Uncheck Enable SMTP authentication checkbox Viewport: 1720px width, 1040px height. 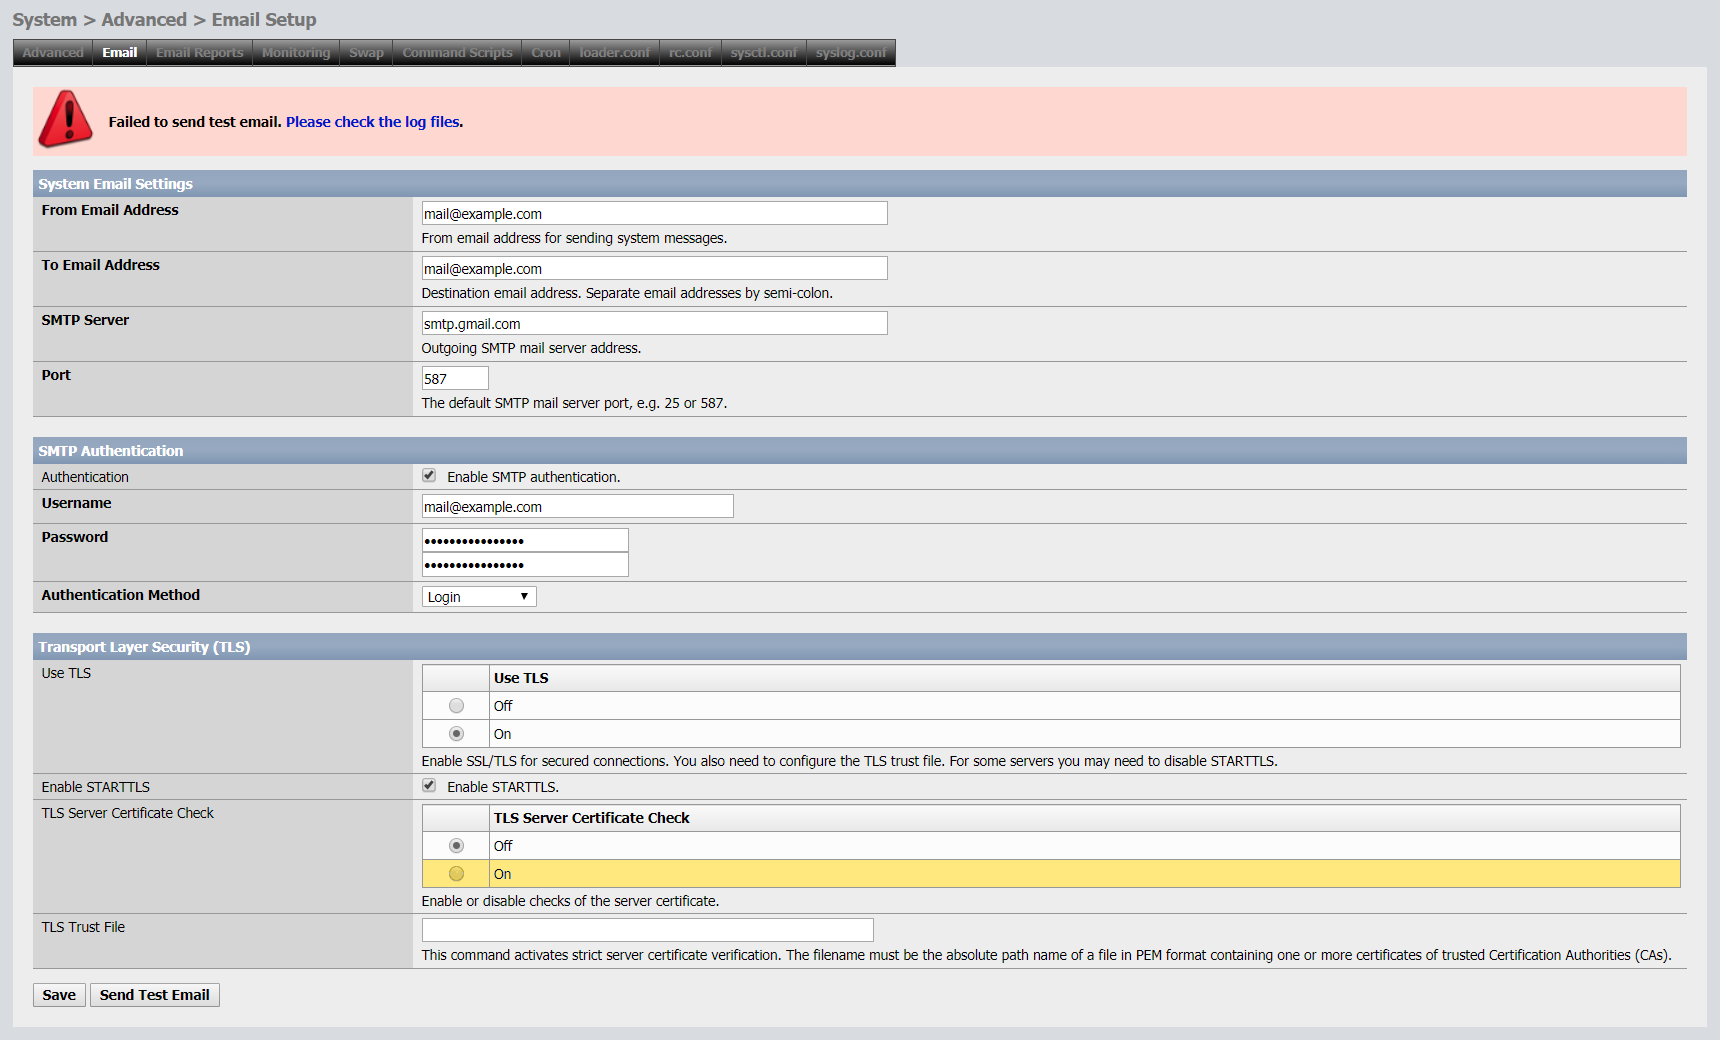(429, 476)
